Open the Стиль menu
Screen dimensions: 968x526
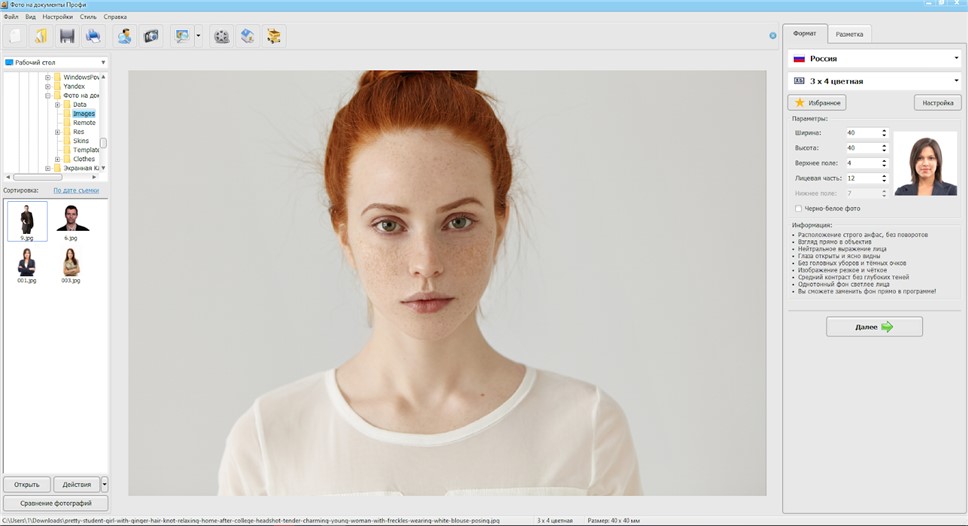click(x=88, y=17)
